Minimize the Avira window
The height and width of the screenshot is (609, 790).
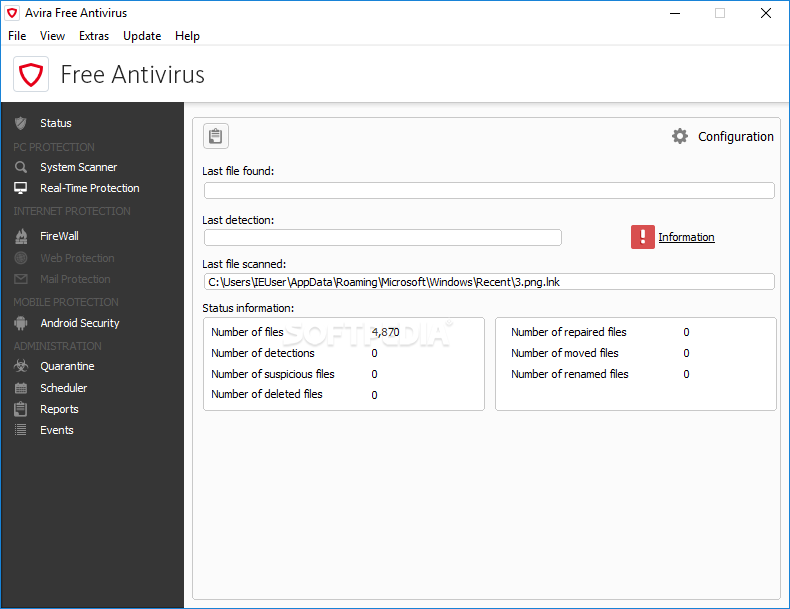click(x=675, y=13)
